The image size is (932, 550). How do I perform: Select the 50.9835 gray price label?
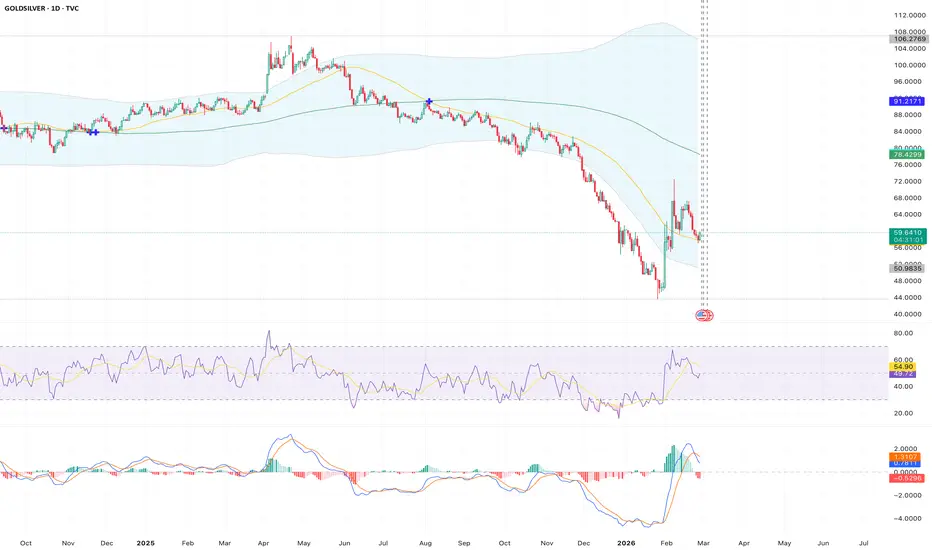click(906, 269)
